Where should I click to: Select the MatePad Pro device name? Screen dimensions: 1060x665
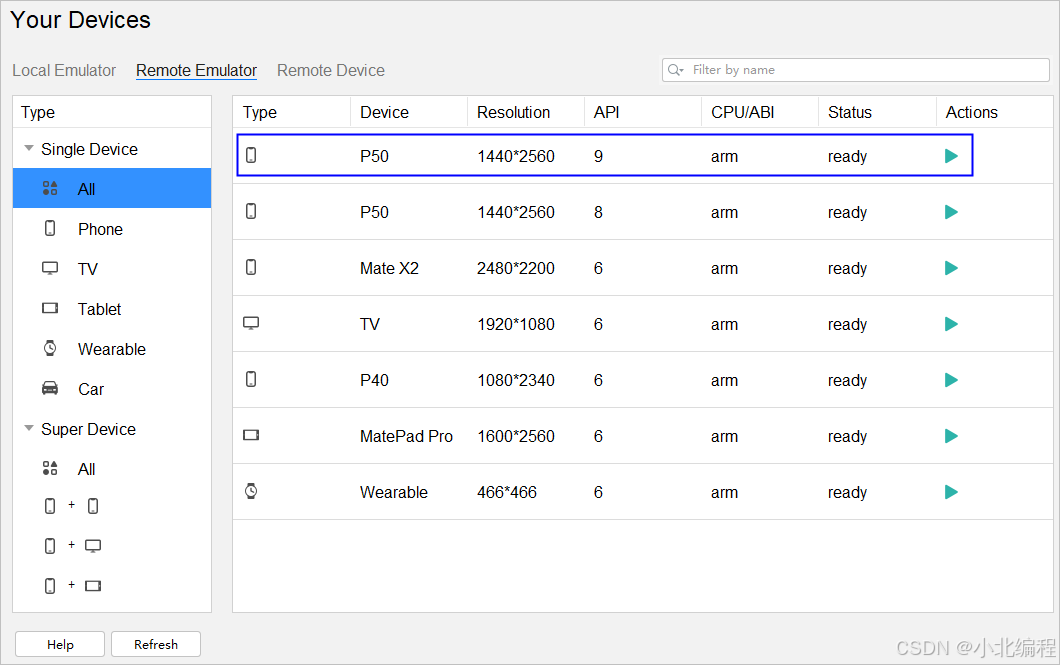click(x=406, y=437)
